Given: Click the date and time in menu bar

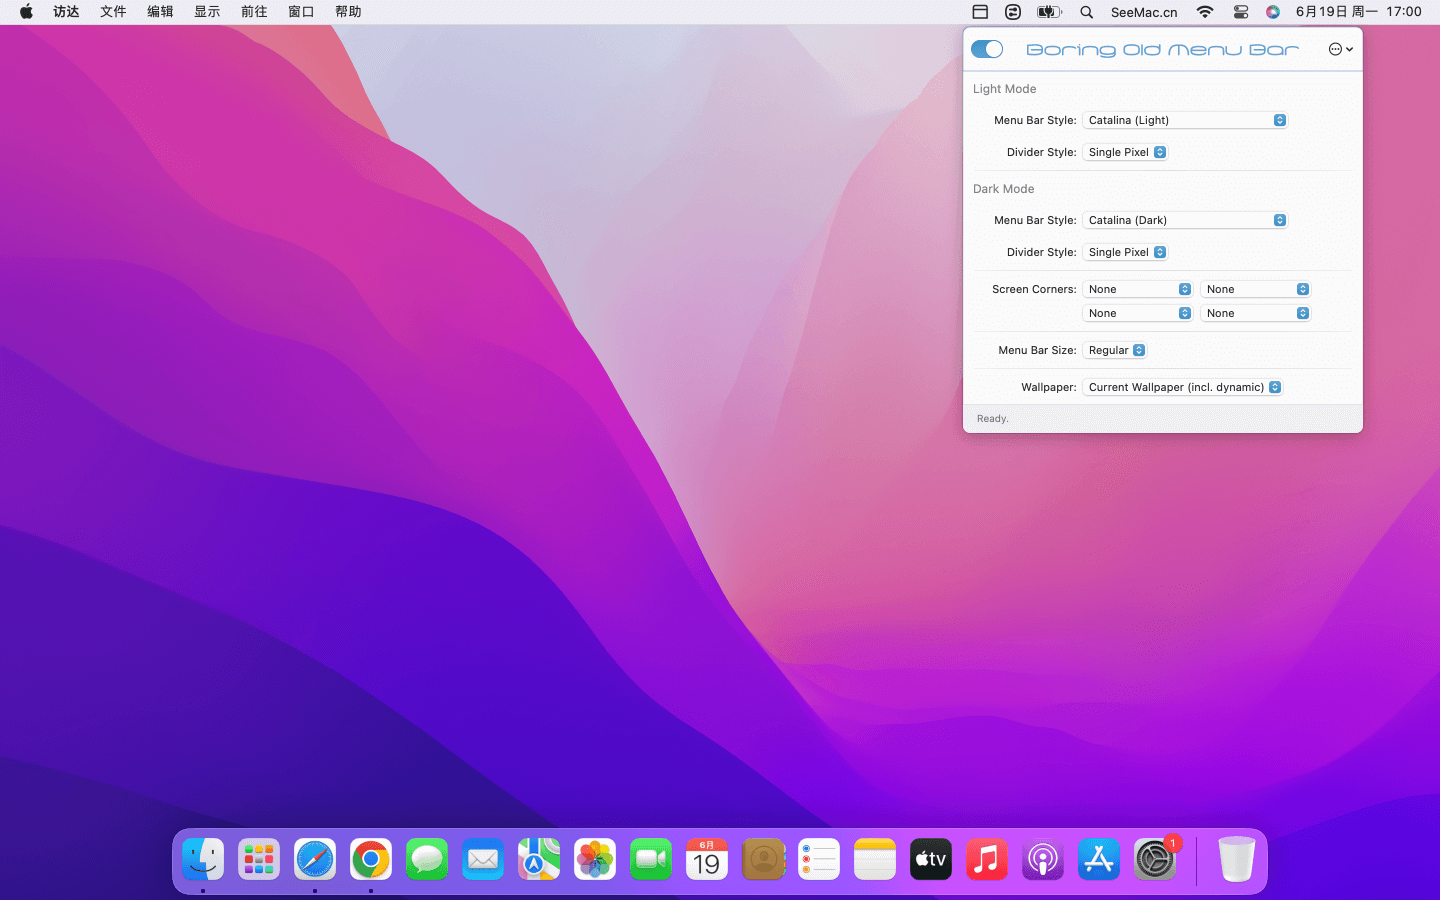Looking at the screenshot, I should 1358,12.
